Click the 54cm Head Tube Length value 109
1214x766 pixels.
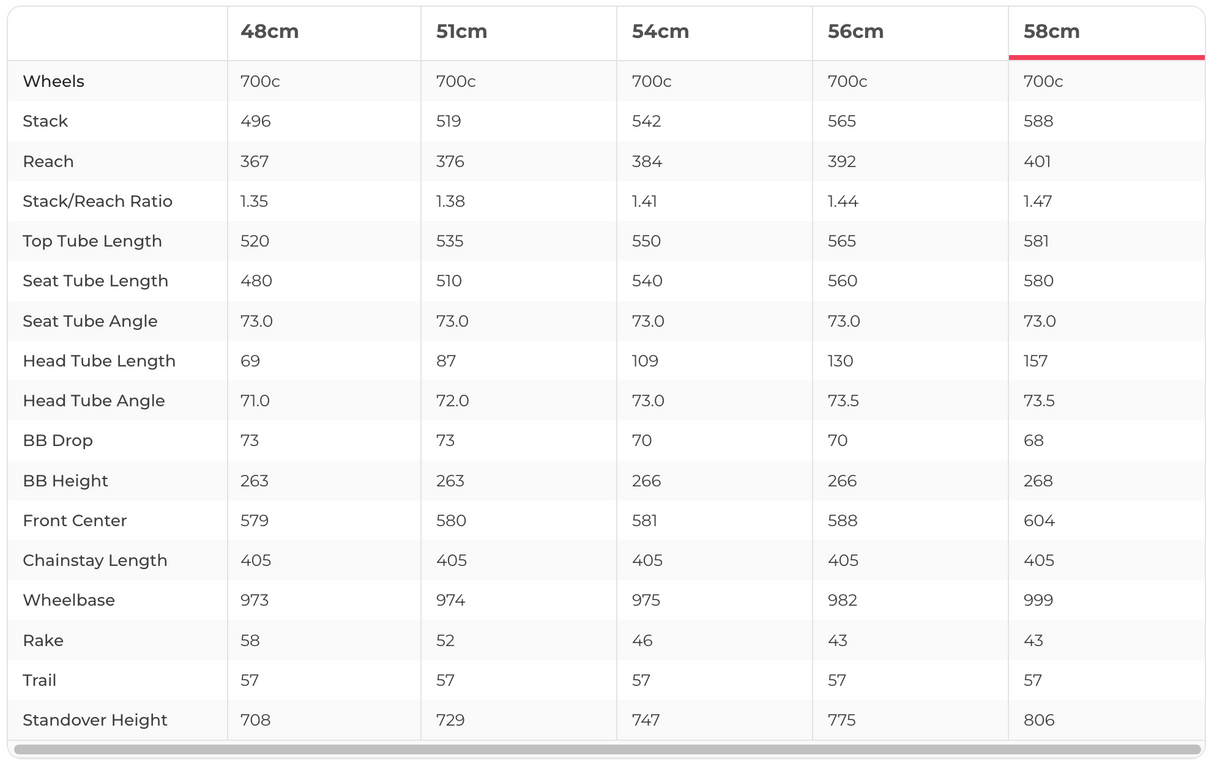[647, 361]
